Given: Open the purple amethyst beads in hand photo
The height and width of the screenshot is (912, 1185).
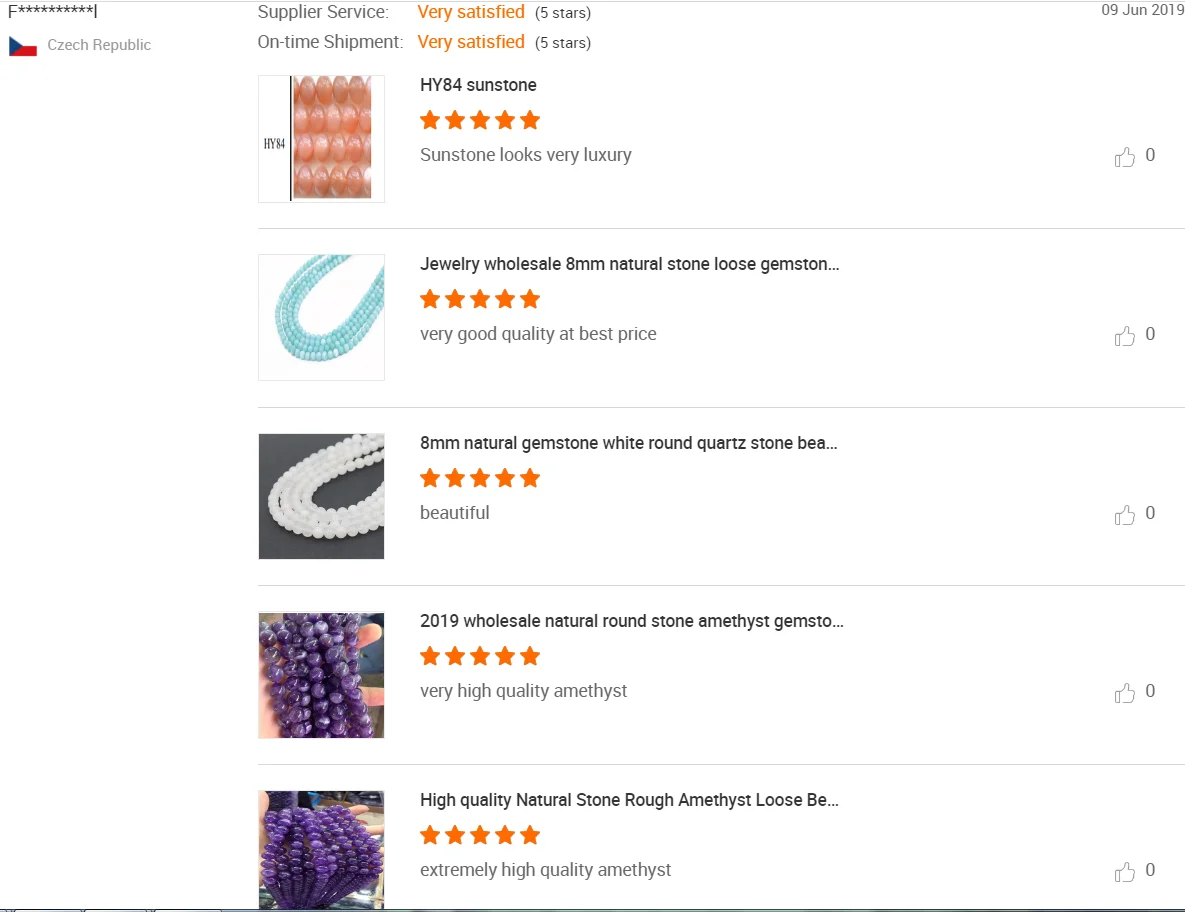Looking at the screenshot, I should pyautogui.click(x=321, y=675).
